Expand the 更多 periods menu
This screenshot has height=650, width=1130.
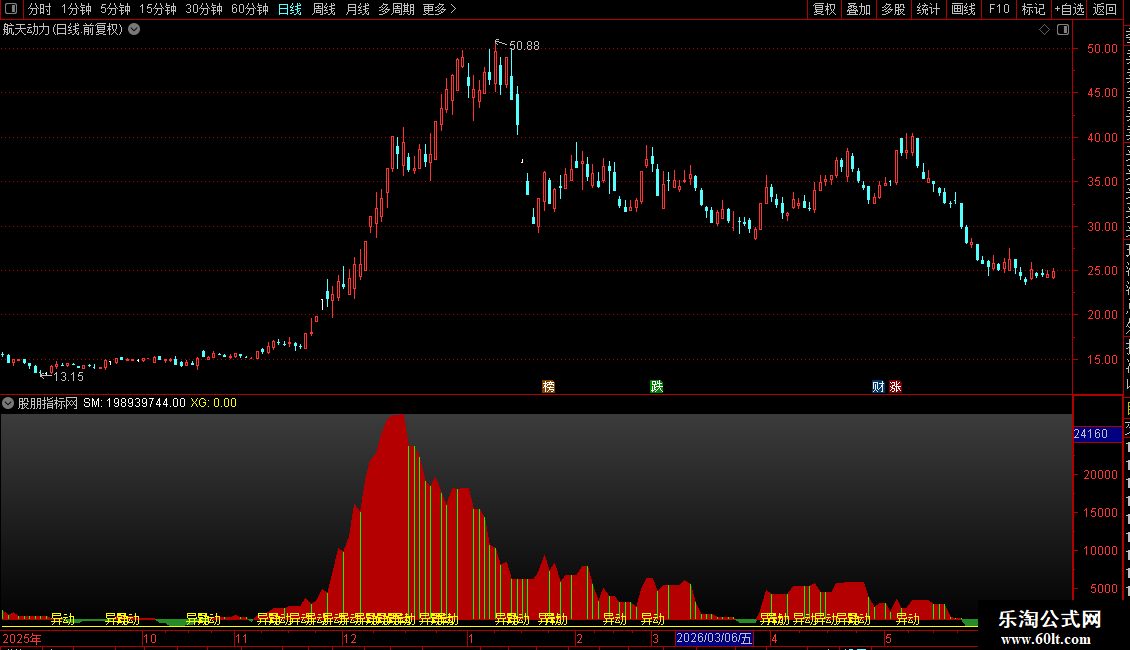click(439, 9)
